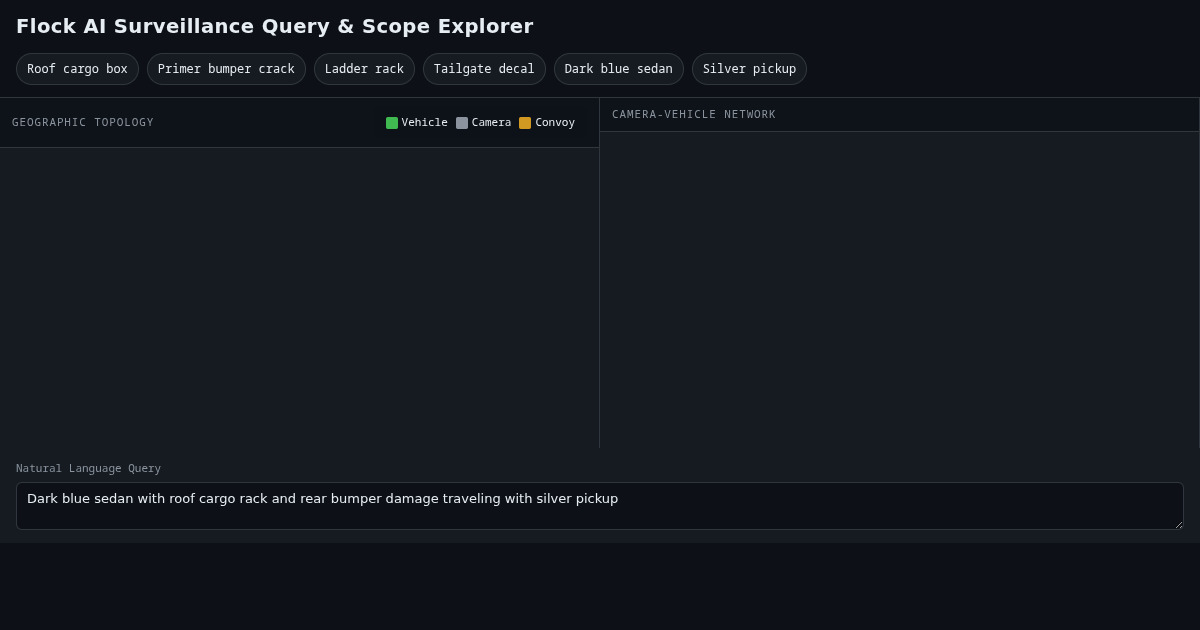The width and height of the screenshot is (1200, 630).
Task: Click the Primer bumper crack chip
Action: pos(226,69)
